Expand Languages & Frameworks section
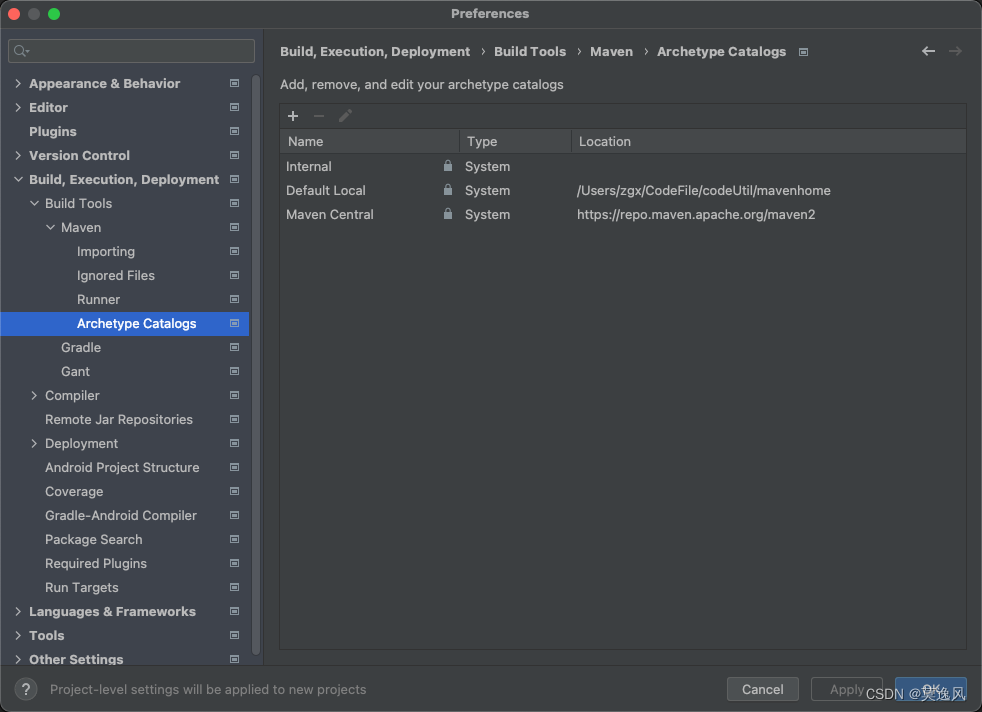982x712 pixels. point(18,612)
